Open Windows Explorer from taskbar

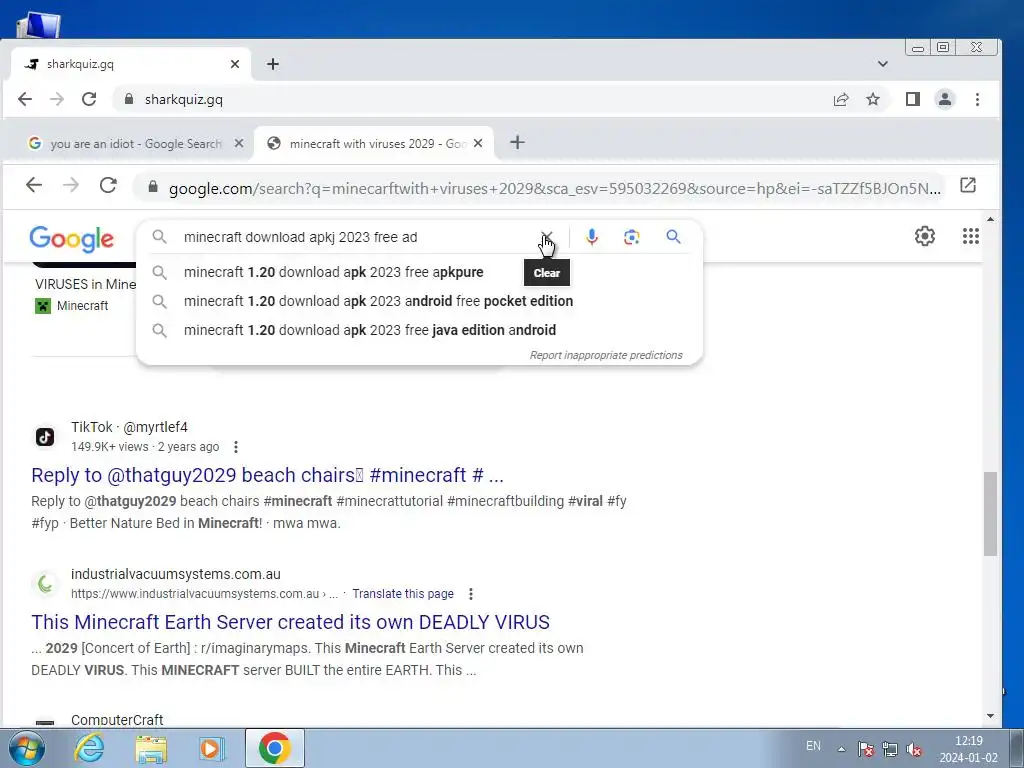(151, 749)
